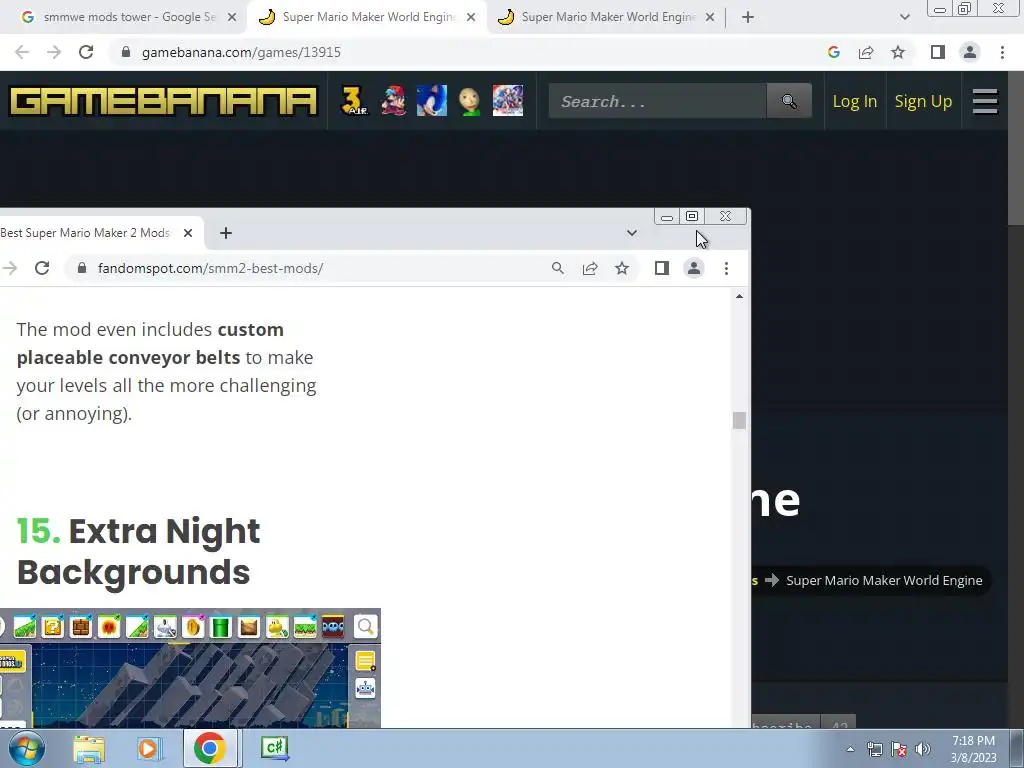Open the side panel in the GameBanana window
This screenshot has width=1024, height=768.
[938, 52]
